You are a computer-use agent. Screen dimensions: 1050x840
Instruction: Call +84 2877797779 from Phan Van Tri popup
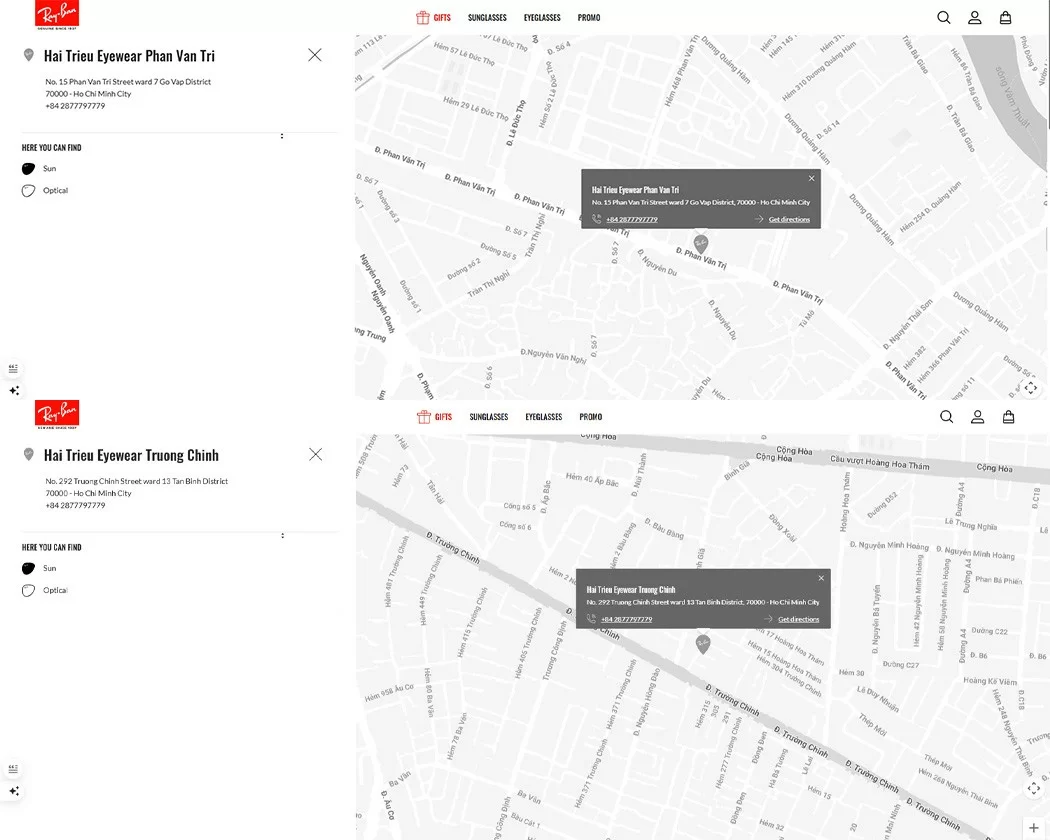point(631,219)
